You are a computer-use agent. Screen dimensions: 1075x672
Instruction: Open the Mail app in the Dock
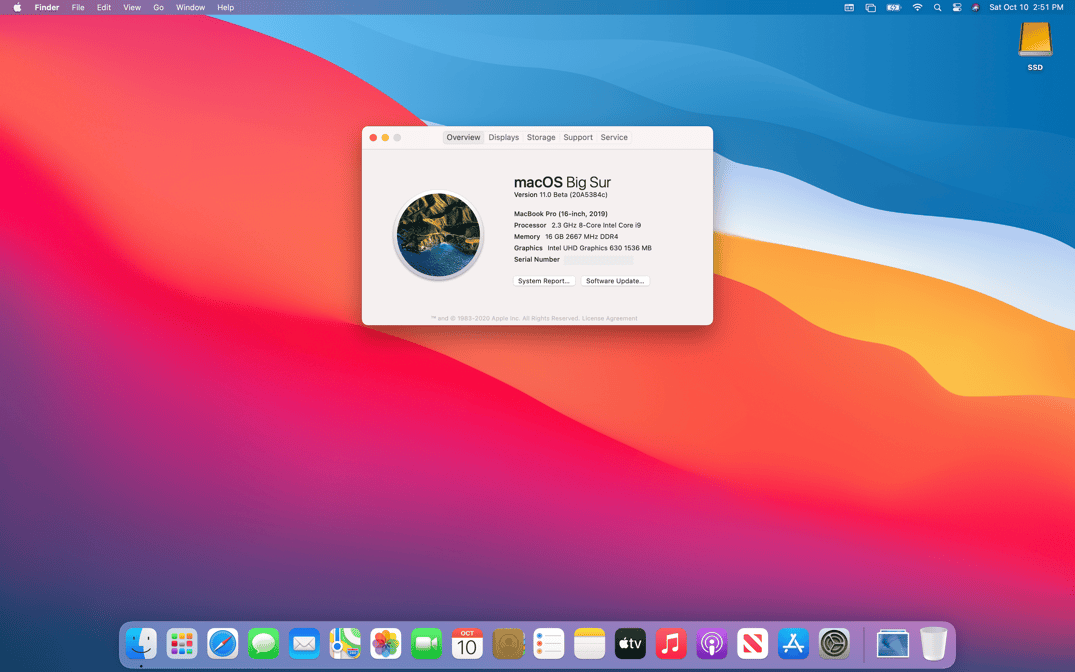click(x=304, y=644)
